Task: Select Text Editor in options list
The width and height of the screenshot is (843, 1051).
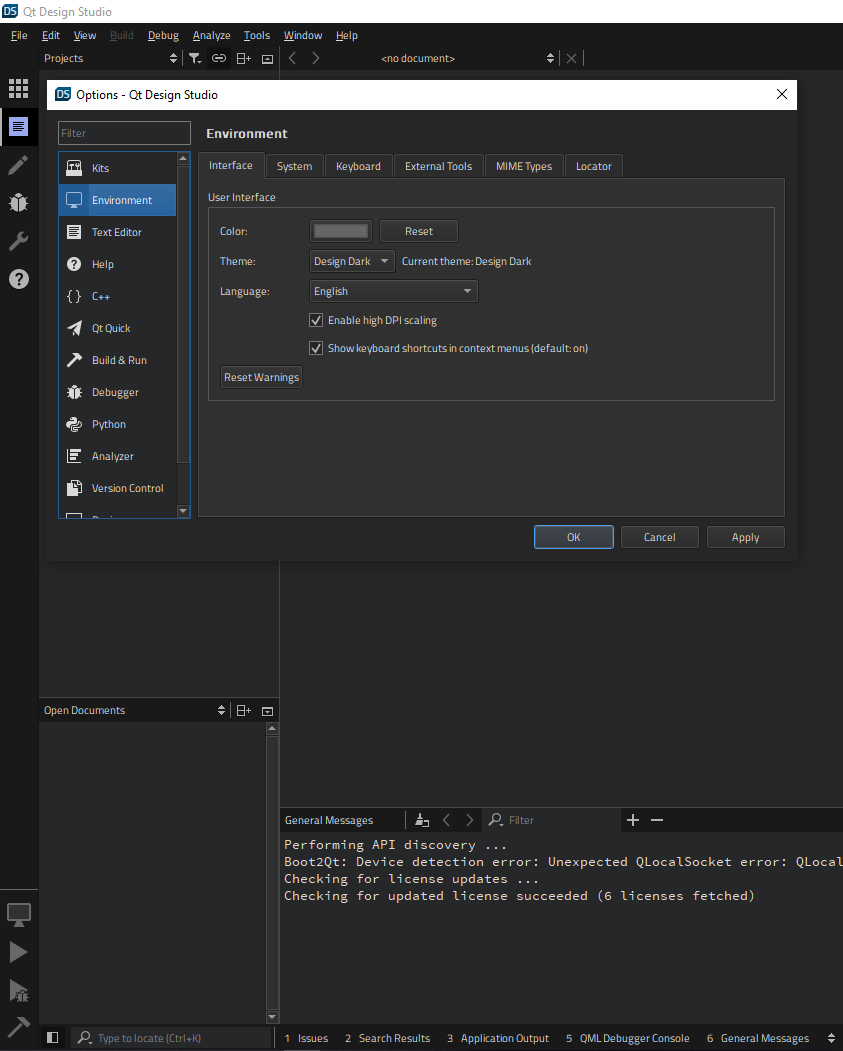Action: [x=117, y=232]
